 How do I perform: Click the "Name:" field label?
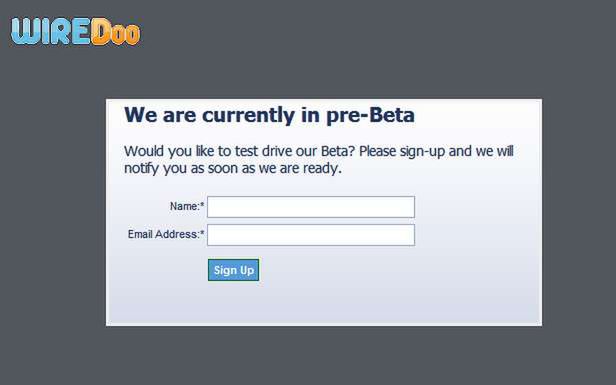pos(185,206)
